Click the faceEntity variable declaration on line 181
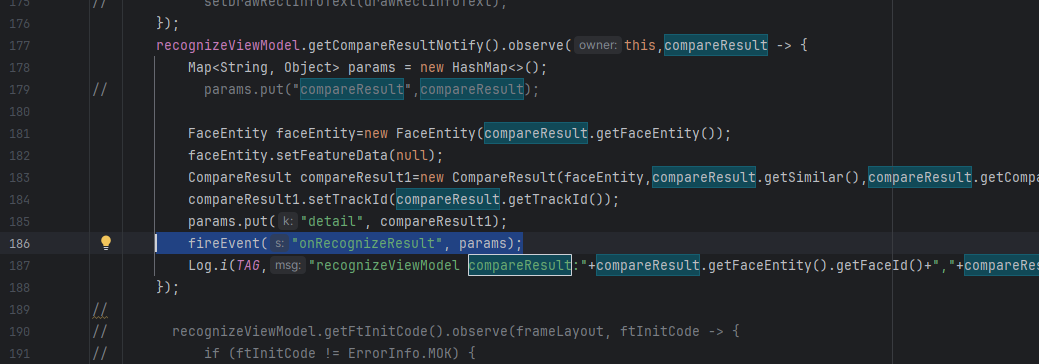Image resolution: width=1039 pixels, height=364 pixels. (315, 133)
